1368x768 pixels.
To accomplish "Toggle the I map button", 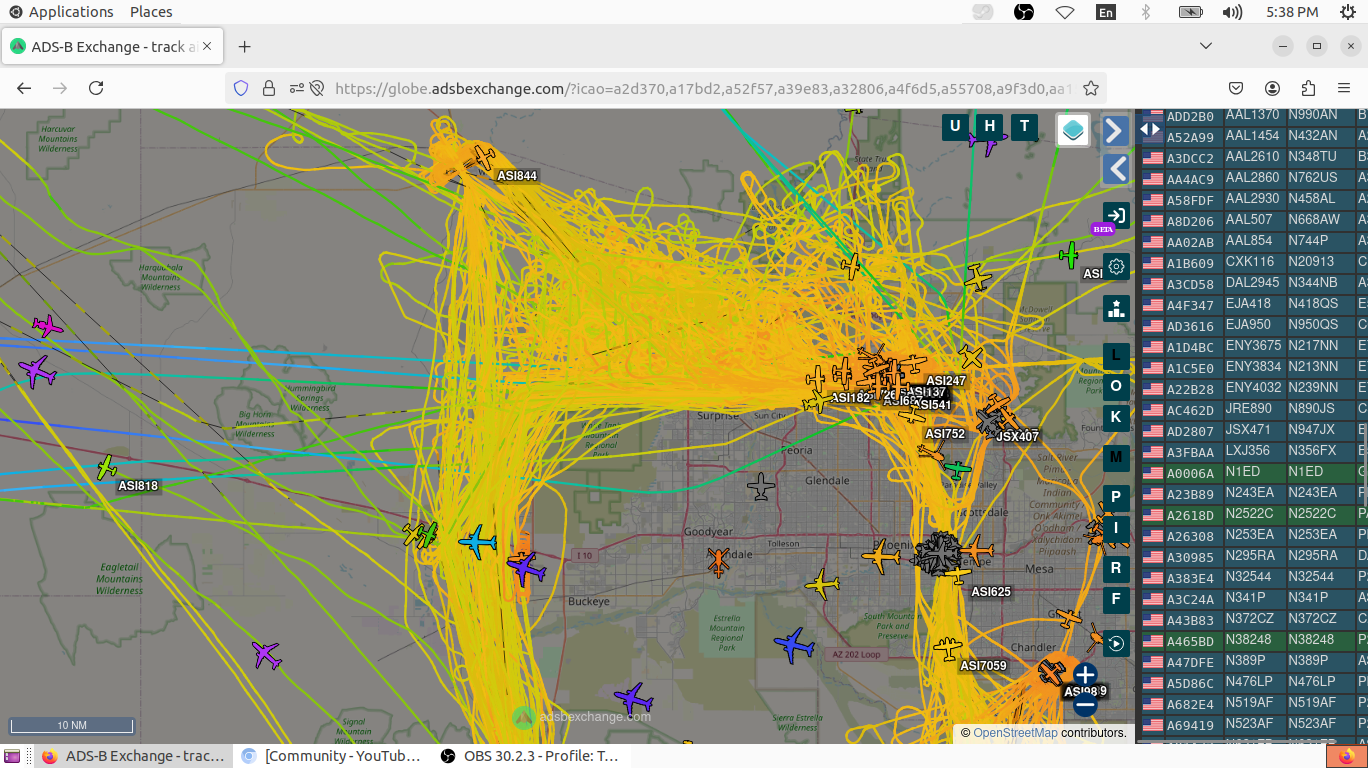I will coord(1116,528).
